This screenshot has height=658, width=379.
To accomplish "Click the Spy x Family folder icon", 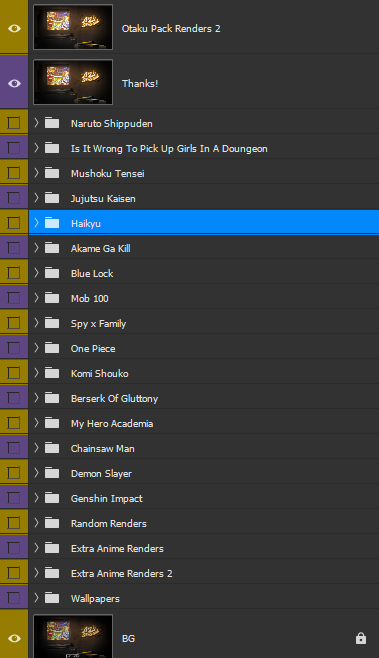I will coord(52,323).
